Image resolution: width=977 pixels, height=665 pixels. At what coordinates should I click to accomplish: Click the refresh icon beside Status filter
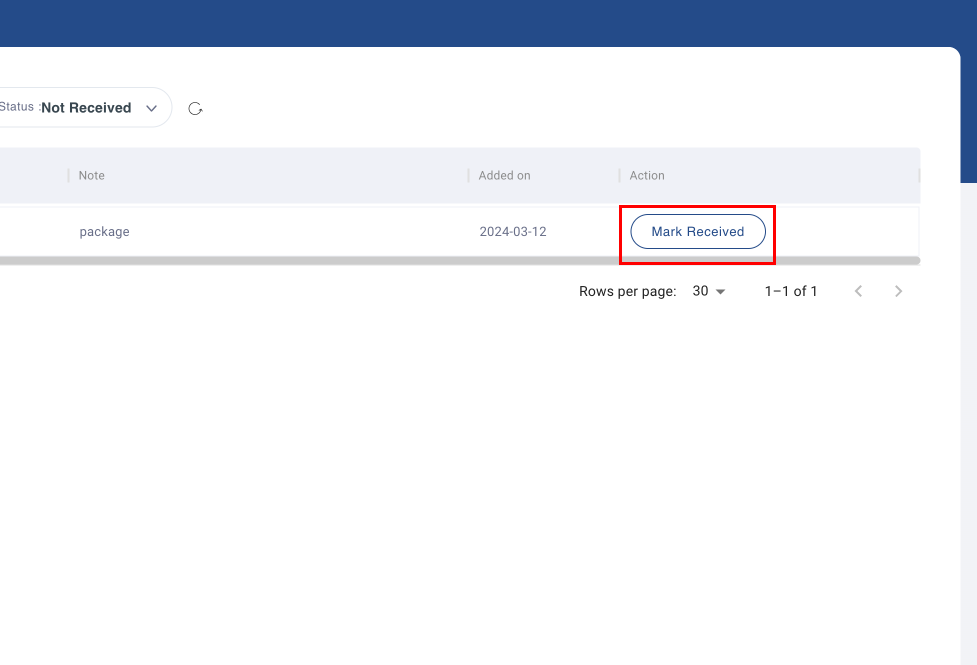[x=196, y=108]
